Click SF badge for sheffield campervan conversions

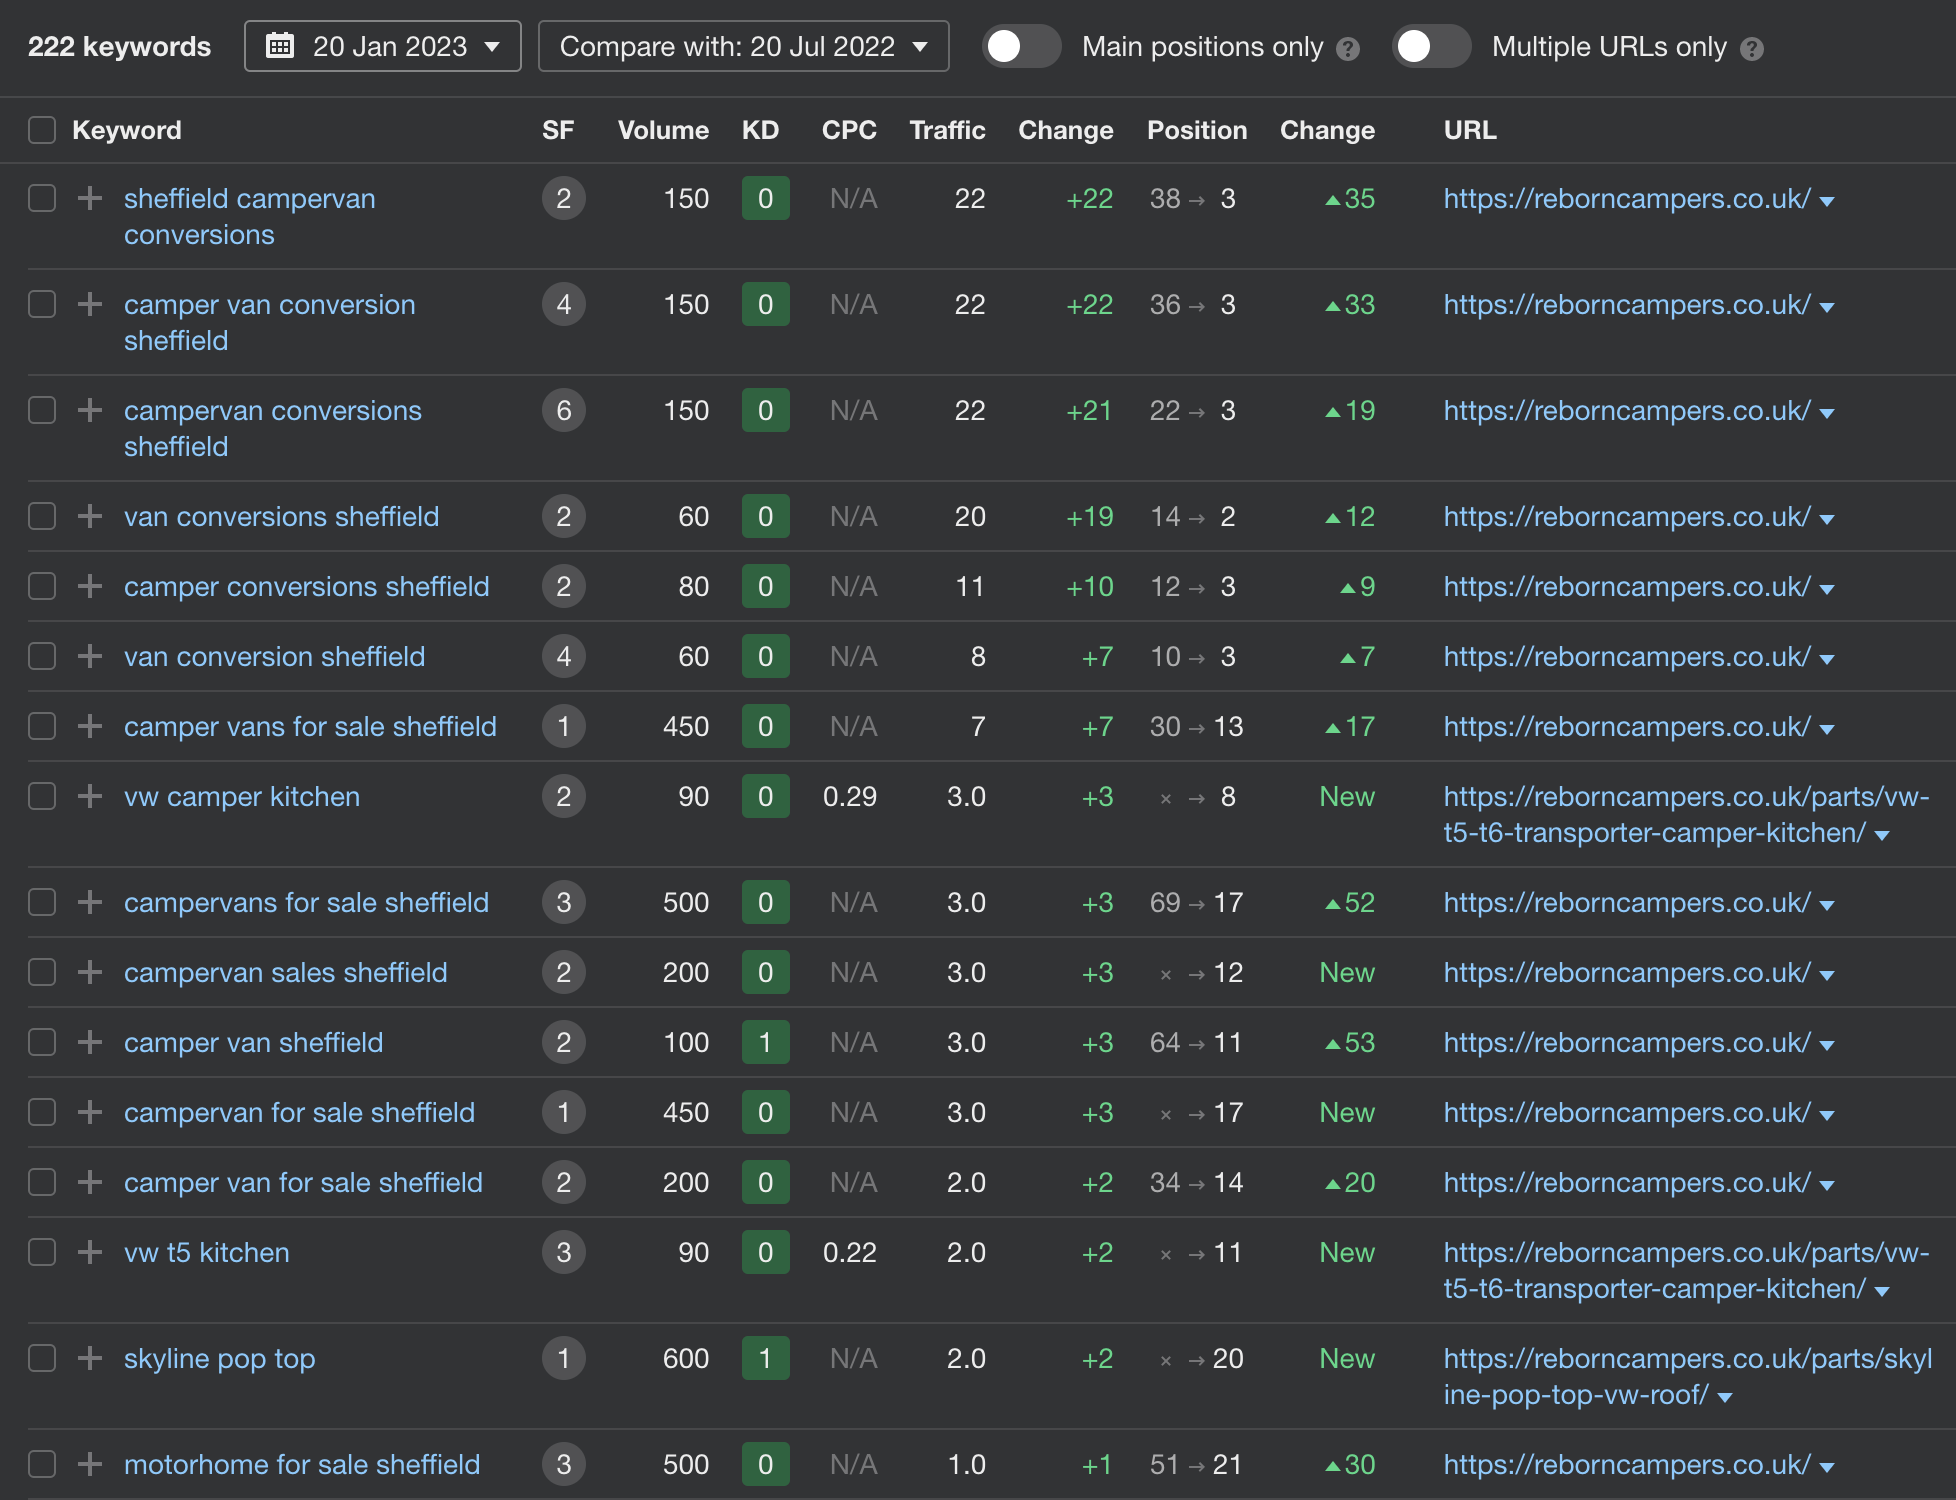click(564, 198)
